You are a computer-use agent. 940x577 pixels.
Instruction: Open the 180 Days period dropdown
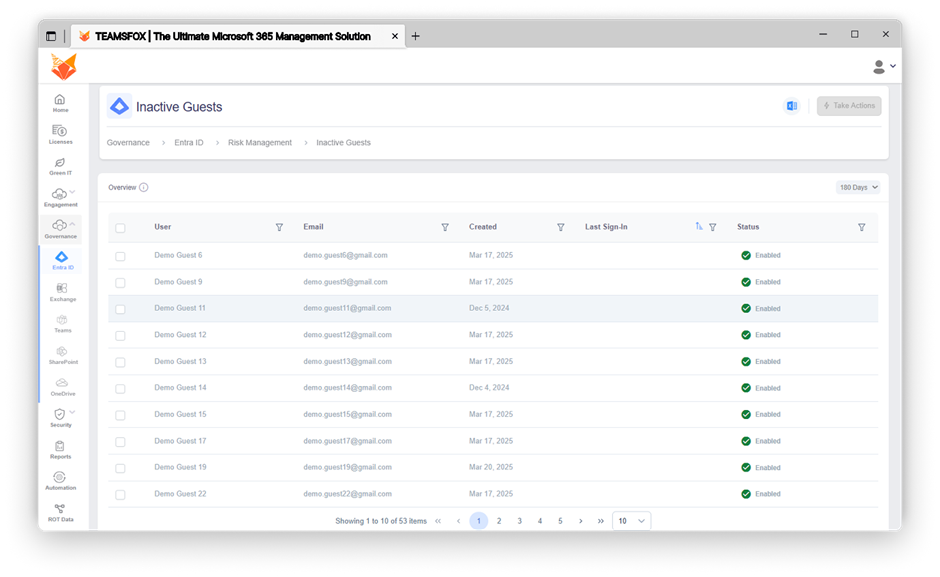click(858, 187)
